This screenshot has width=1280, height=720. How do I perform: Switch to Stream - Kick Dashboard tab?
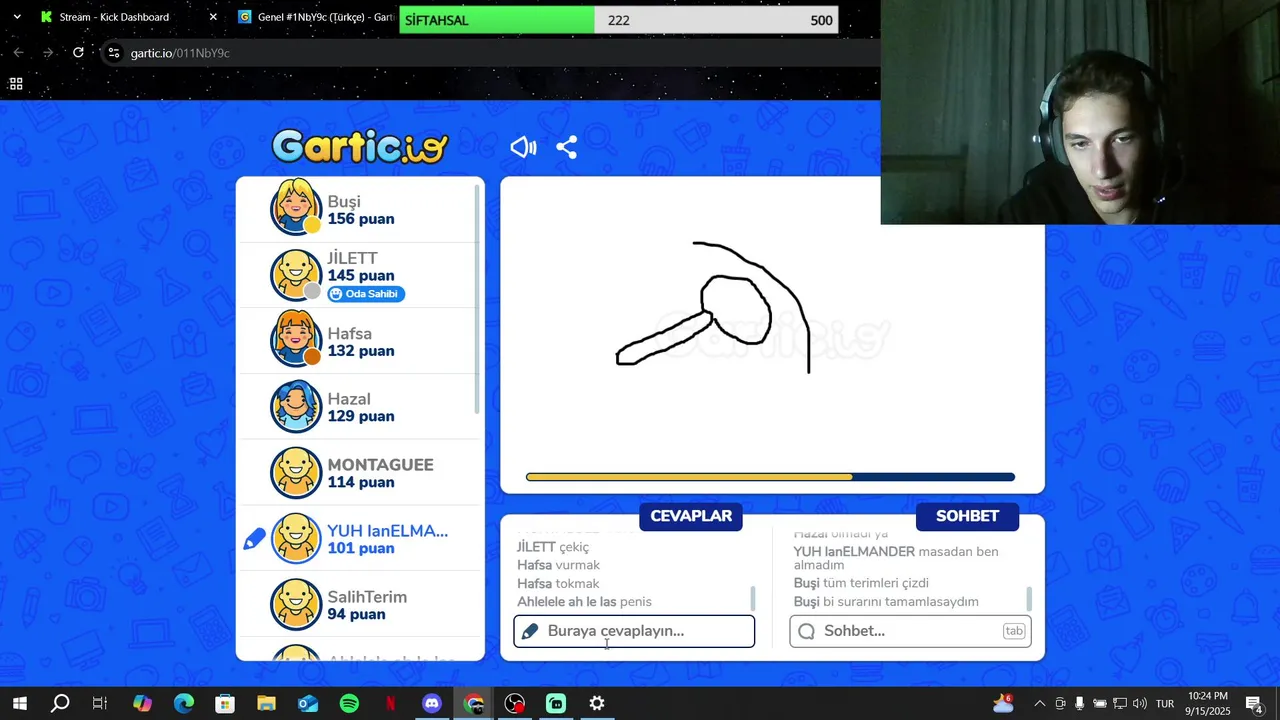tap(114, 17)
